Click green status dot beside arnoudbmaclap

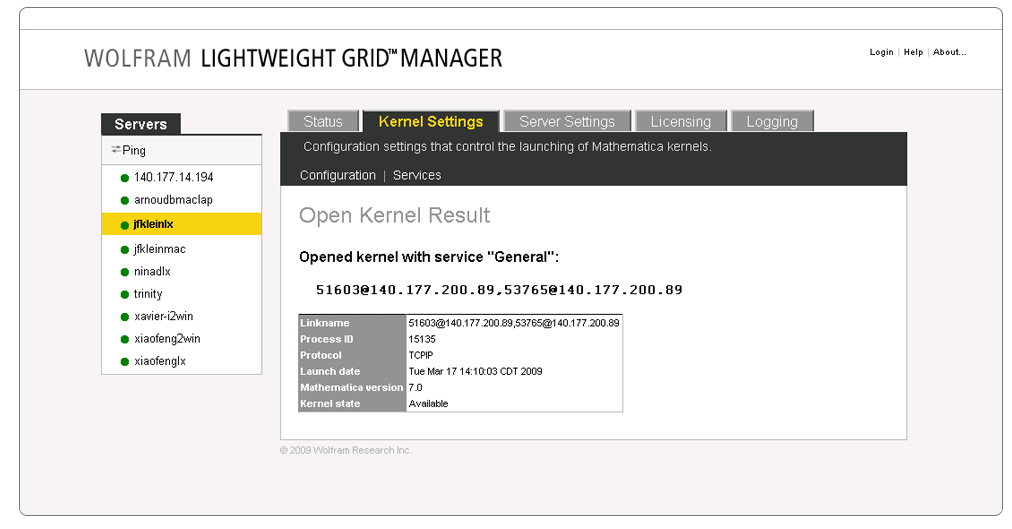pos(125,201)
